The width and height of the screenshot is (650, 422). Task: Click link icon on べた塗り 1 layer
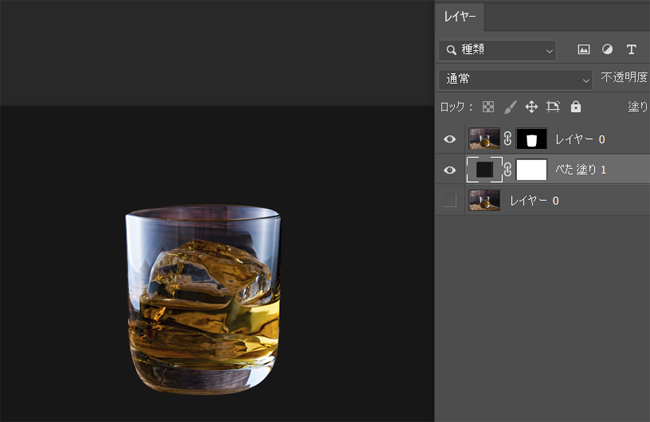pyautogui.click(x=508, y=170)
